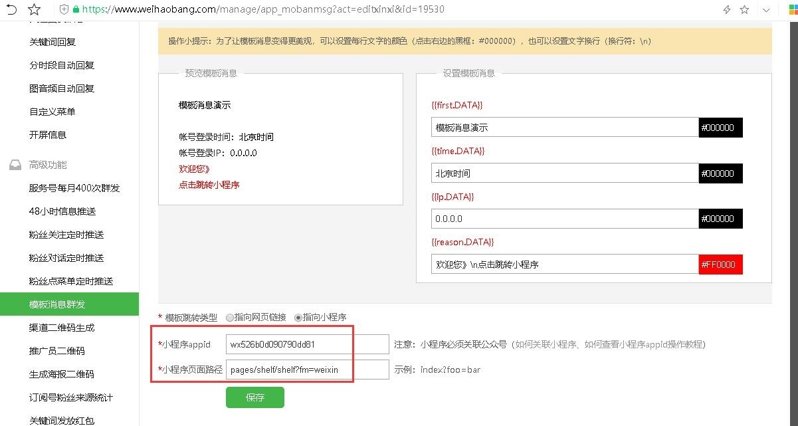798x426 pixels.
Task: Click the green 保存 button
Action: 255,397
